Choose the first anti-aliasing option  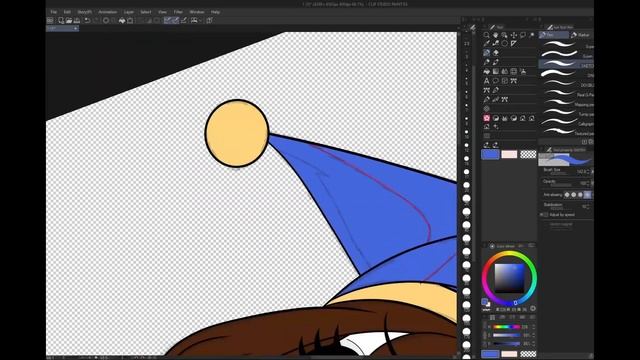[x=567, y=195]
